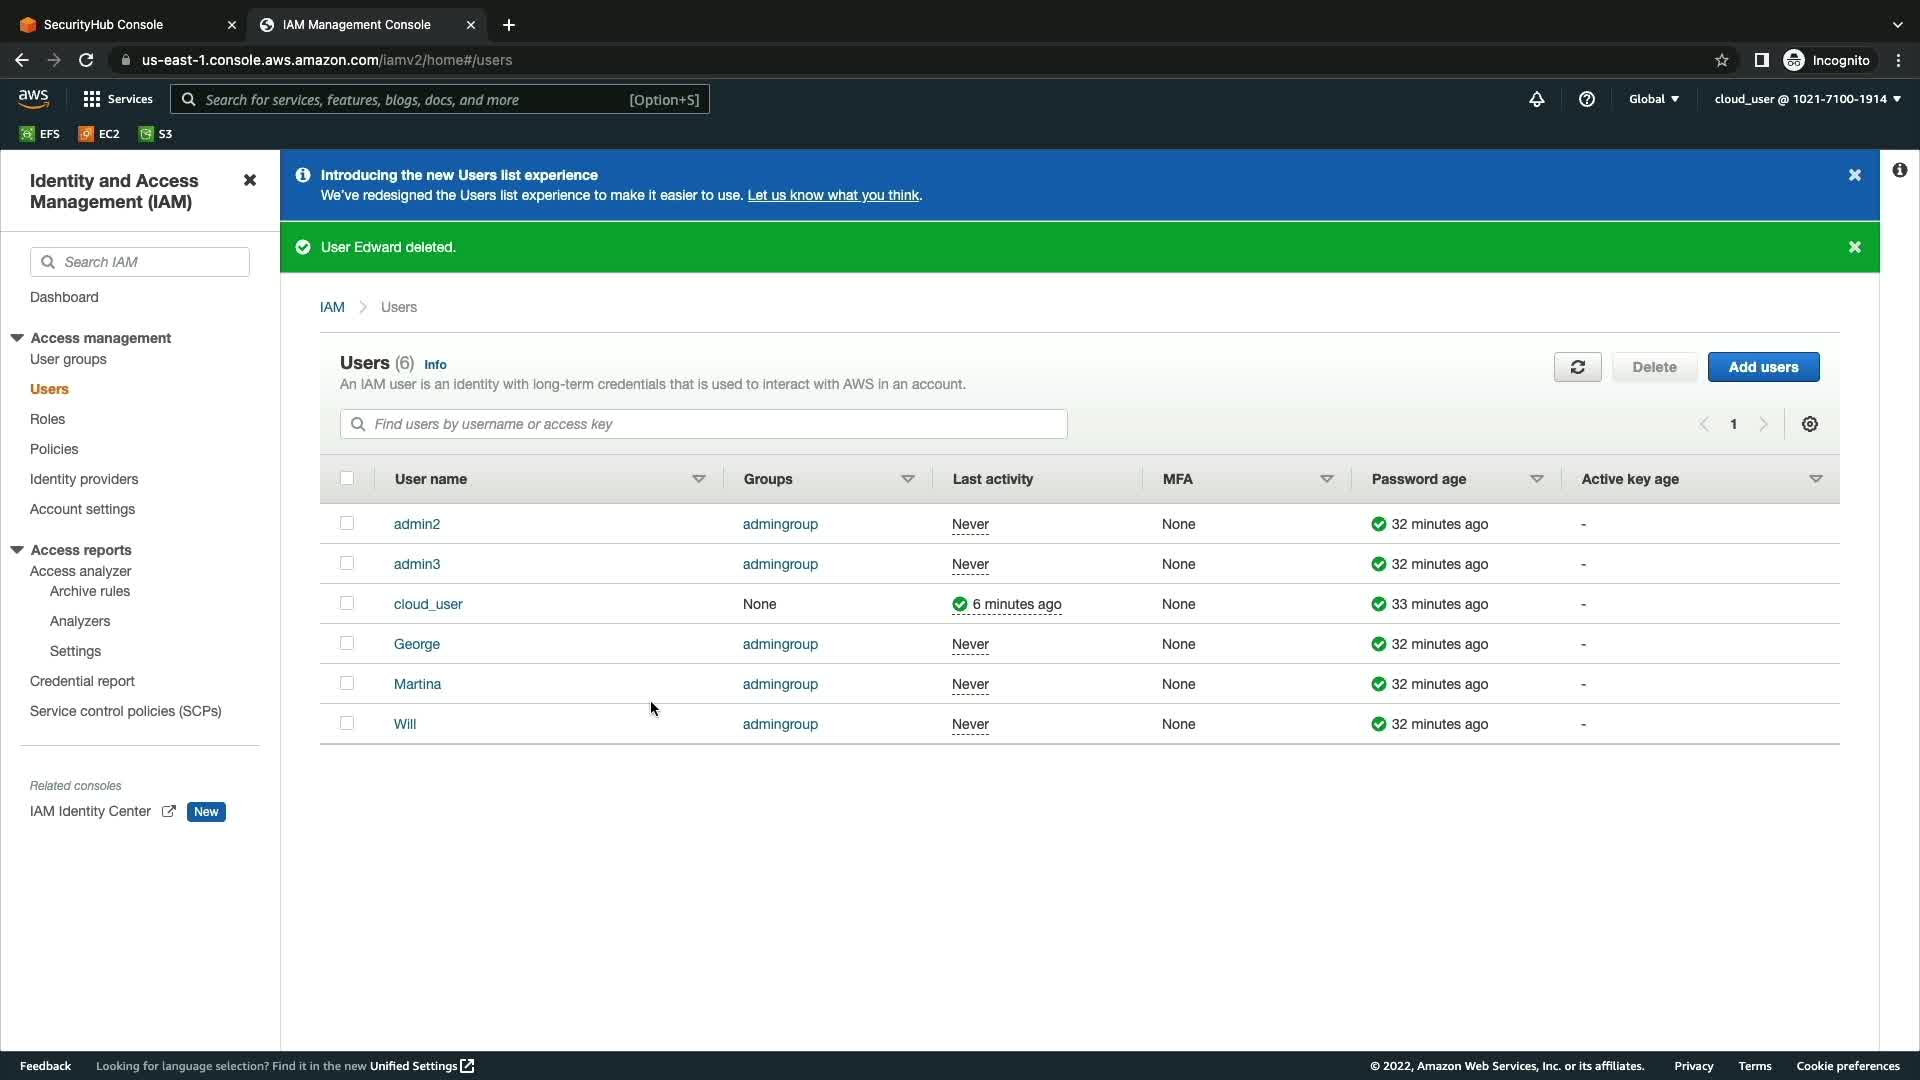The height and width of the screenshot is (1080, 1920).
Task: Dismiss the User Edward deleted banner
Action: [x=1854, y=247]
